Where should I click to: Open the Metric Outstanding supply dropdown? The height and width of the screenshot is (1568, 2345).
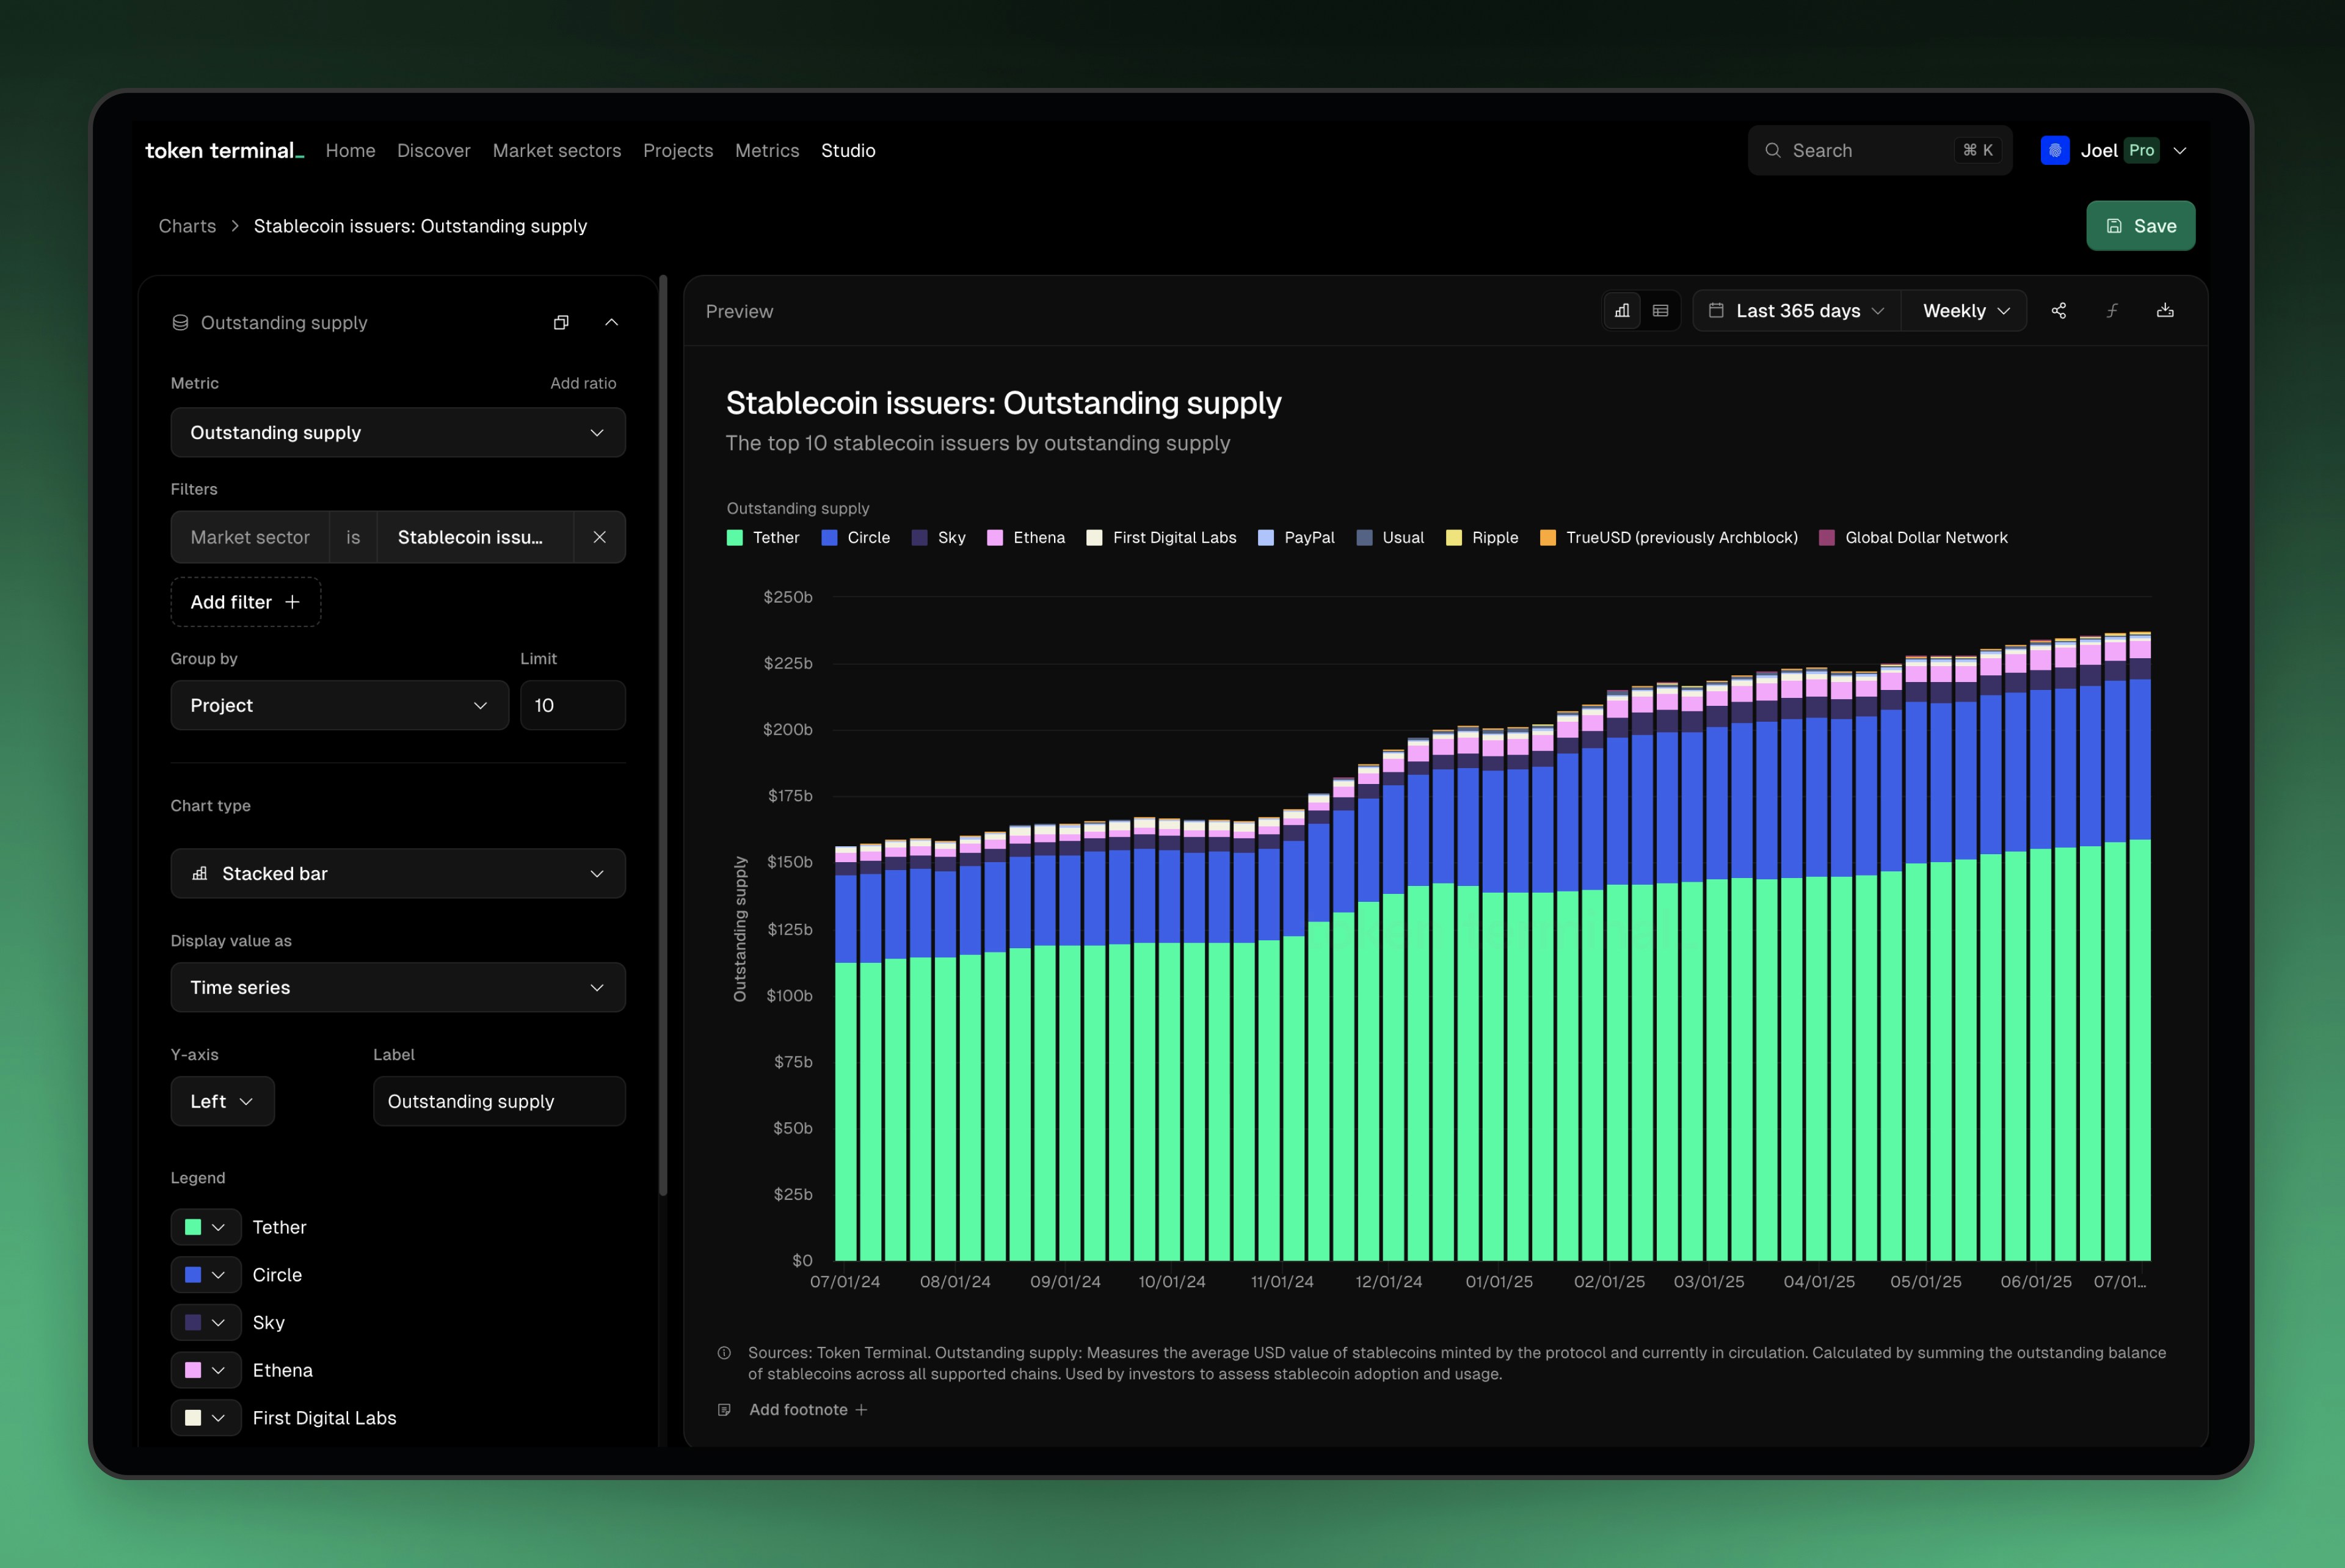[398, 432]
